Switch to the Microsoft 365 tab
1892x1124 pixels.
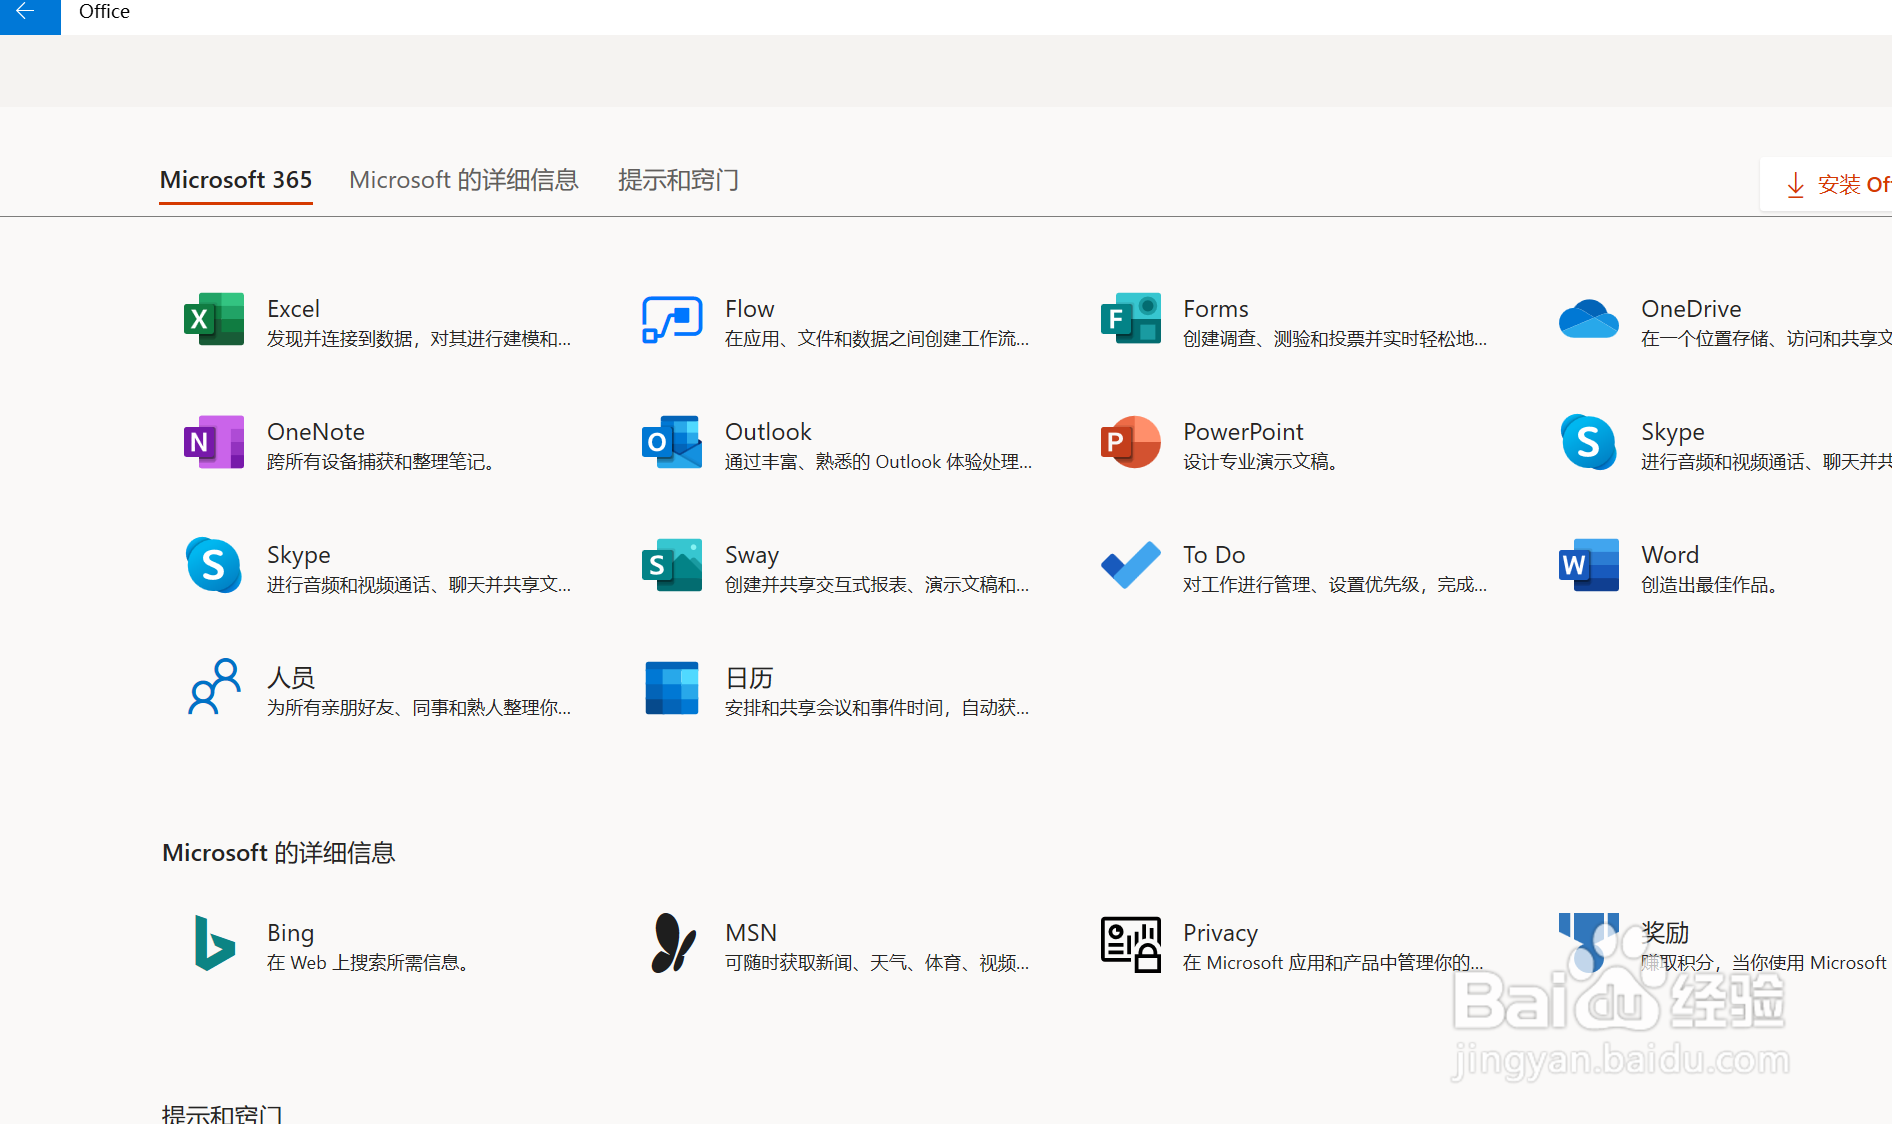[x=236, y=180]
